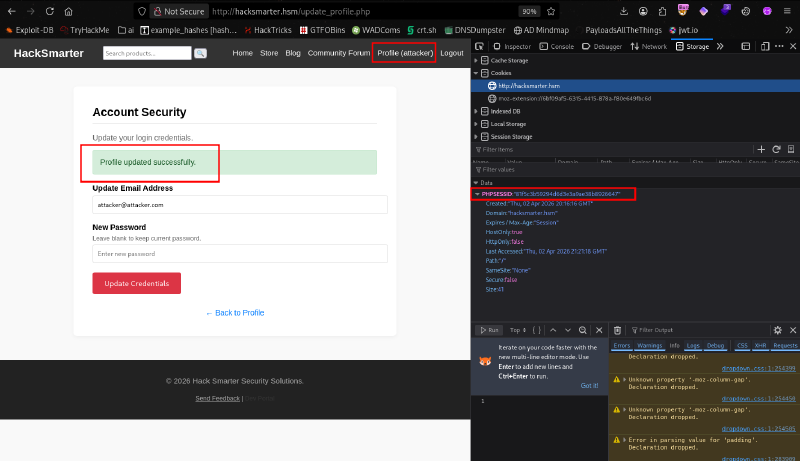The height and width of the screenshot is (461, 800).
Task: Run the console code with Run button
Action: click(489, 330)
